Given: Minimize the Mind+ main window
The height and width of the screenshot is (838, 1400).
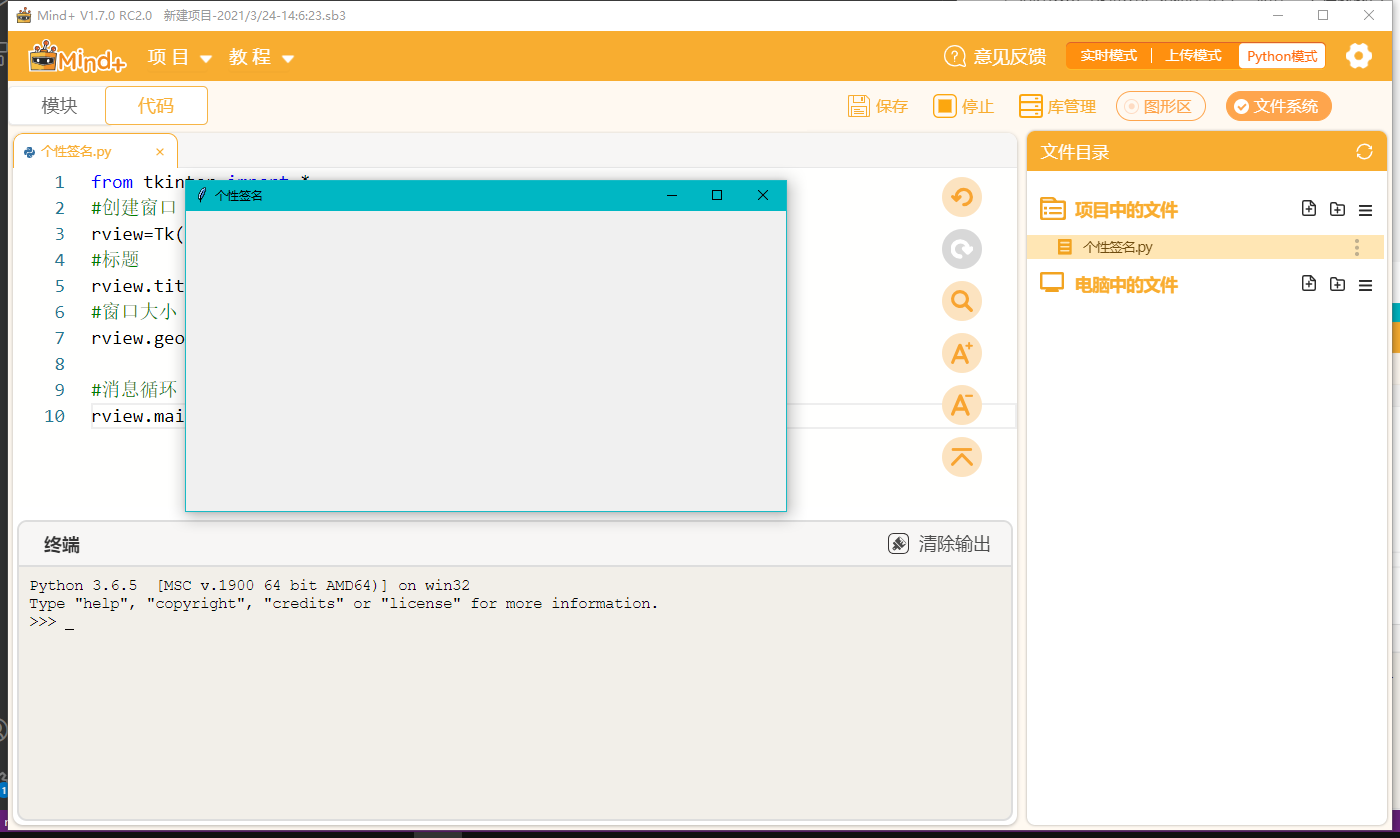Looking at the screenshot, I should click(x=1277, y=15).
